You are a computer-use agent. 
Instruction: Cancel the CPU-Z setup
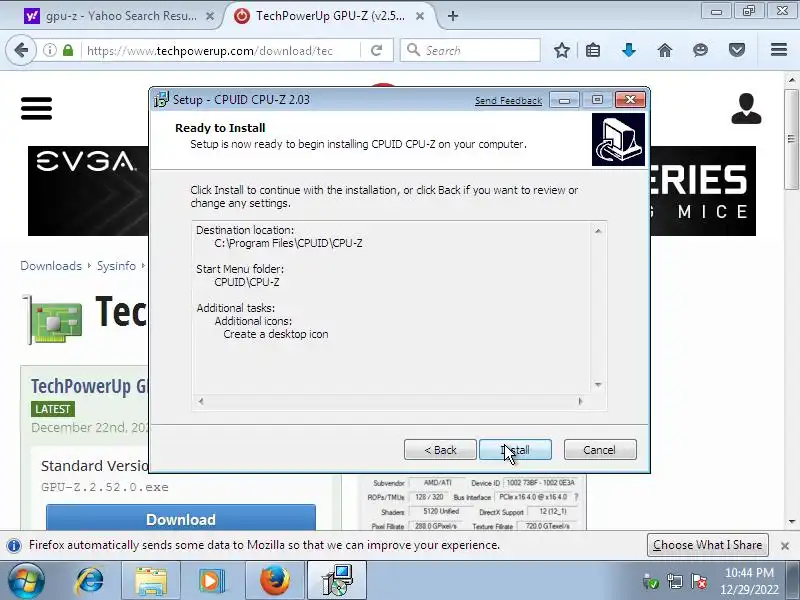pos(600,449)
